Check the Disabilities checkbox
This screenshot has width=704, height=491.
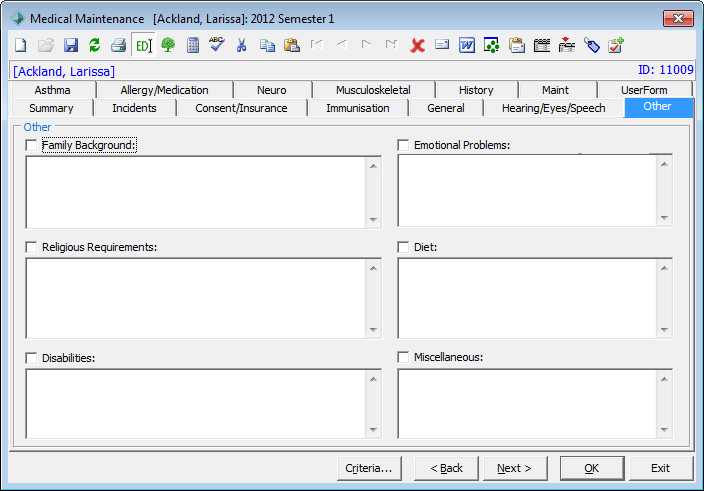click(31, 358)
